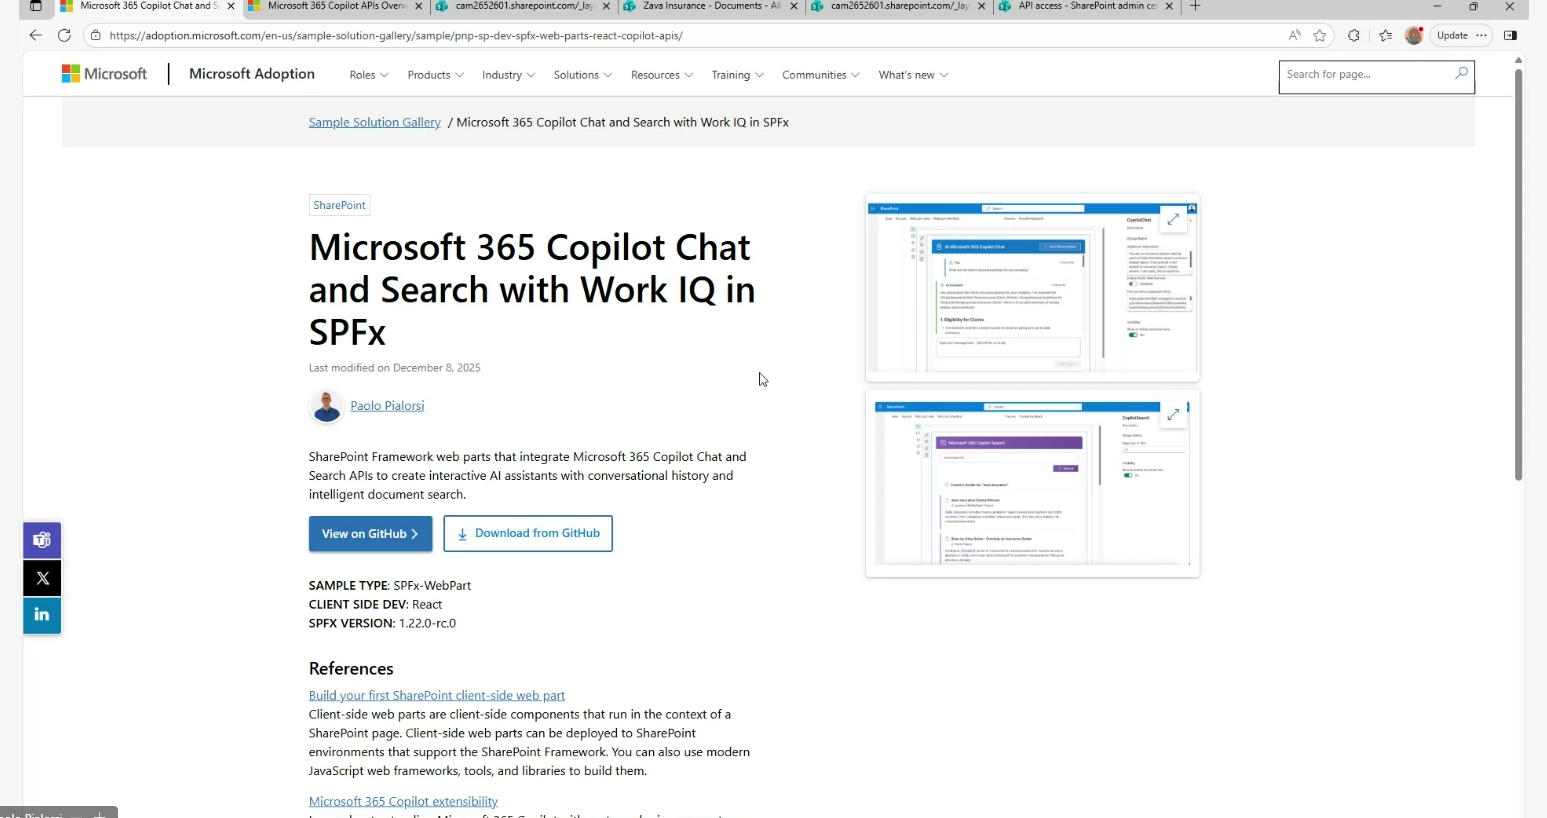
Task: Click Download from GitHub button
Action: 528,534
